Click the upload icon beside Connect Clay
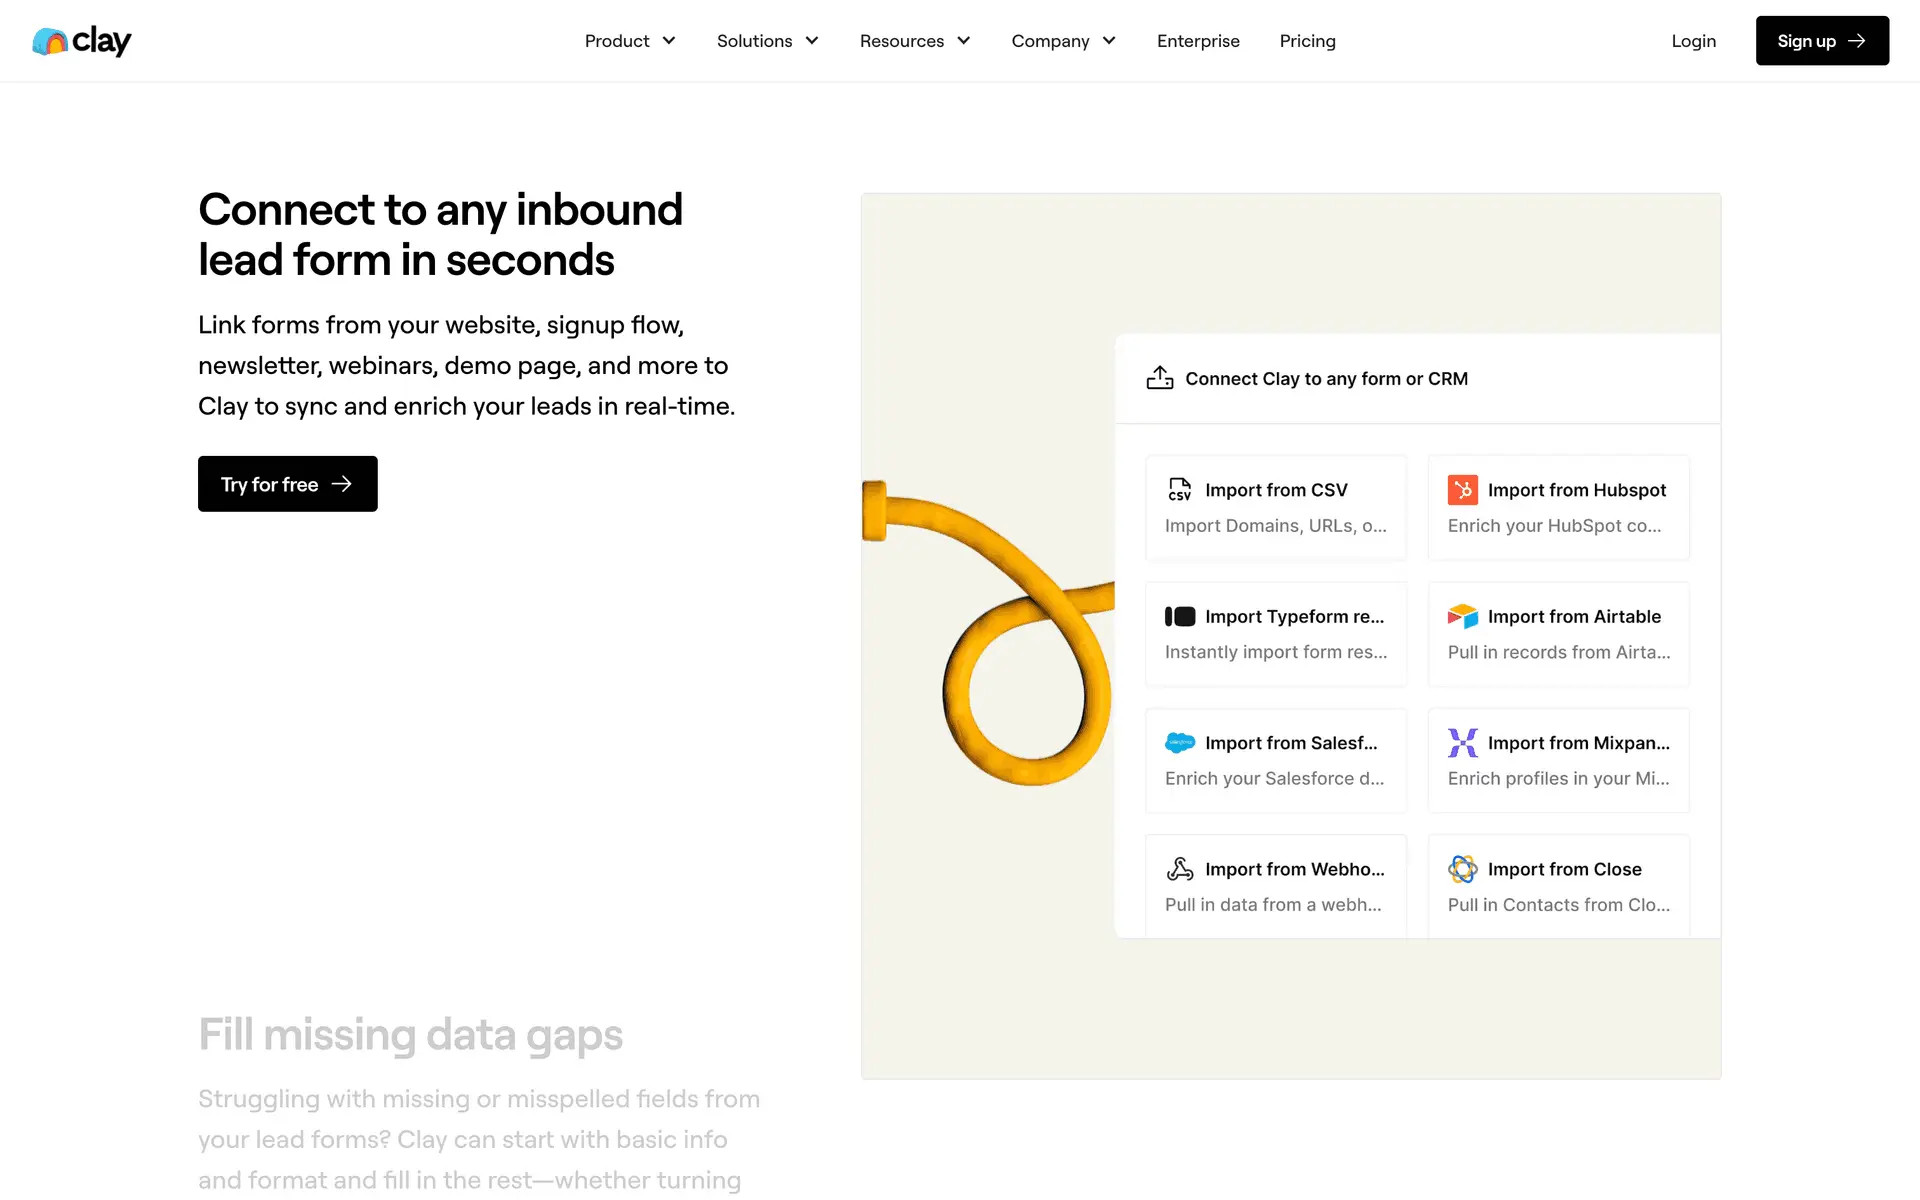This screenshot has height=1200, width=1920. pos(1160,378)
